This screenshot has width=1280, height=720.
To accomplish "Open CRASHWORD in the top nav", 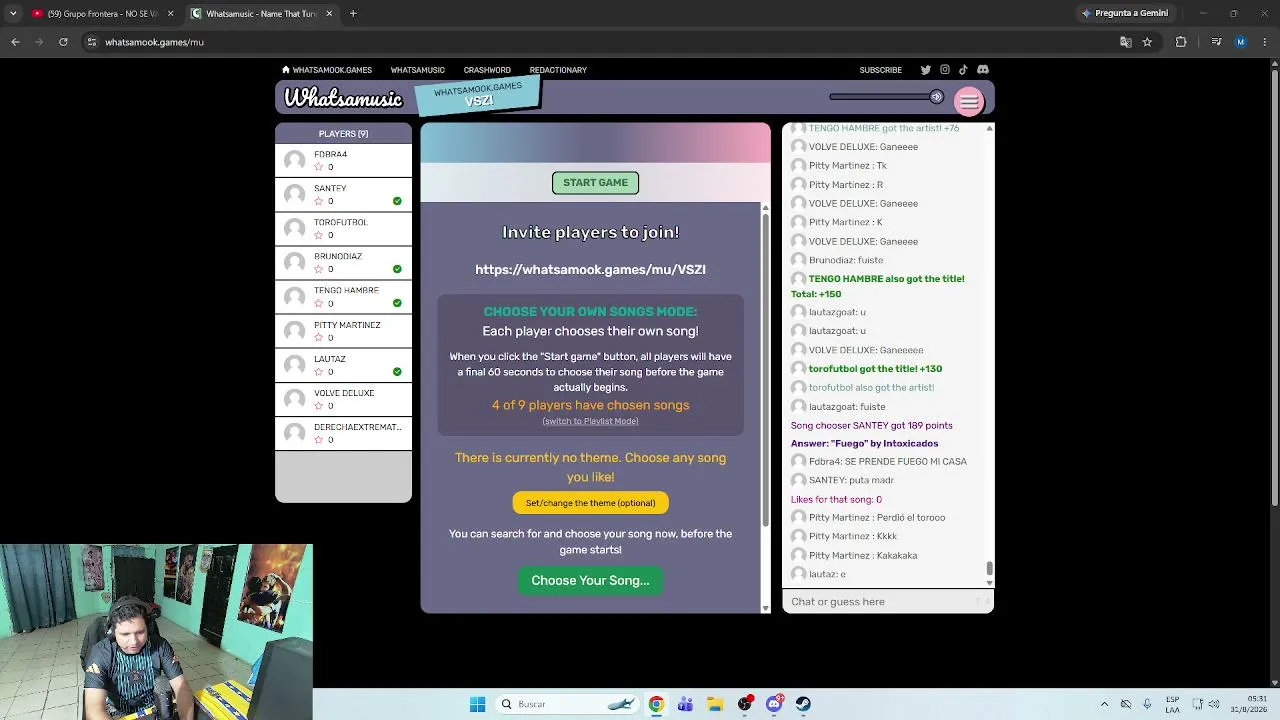I will [487, 70].
